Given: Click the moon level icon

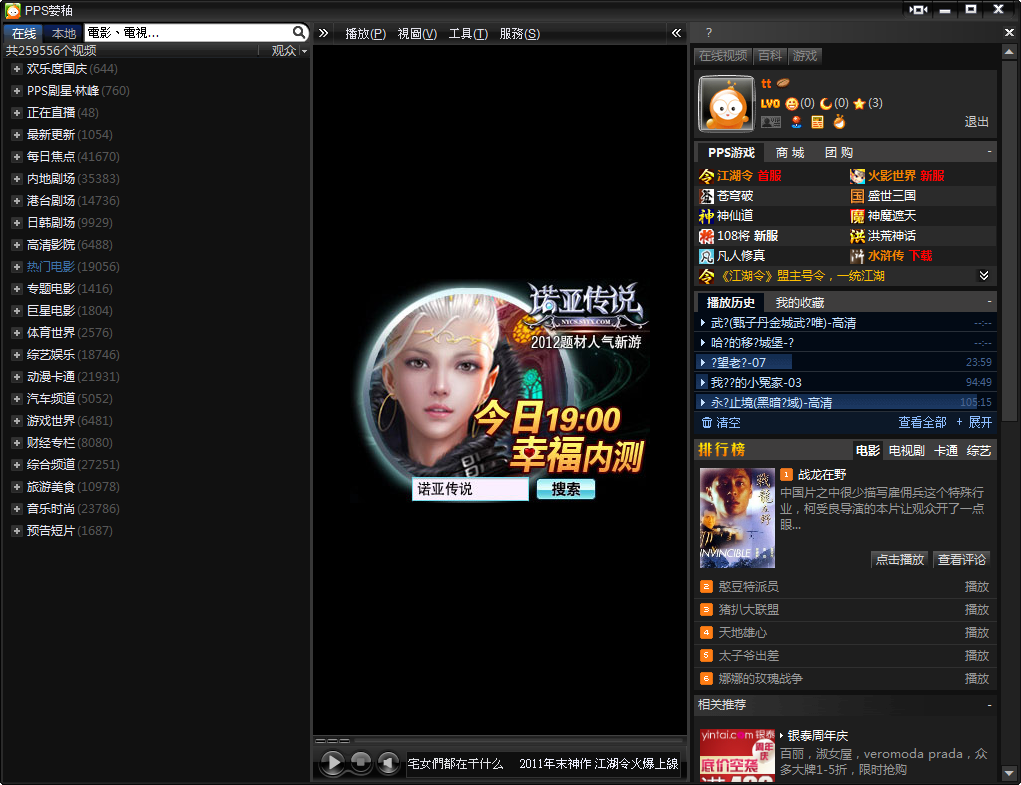Looking at the screenshot, I should pos(826,103).
